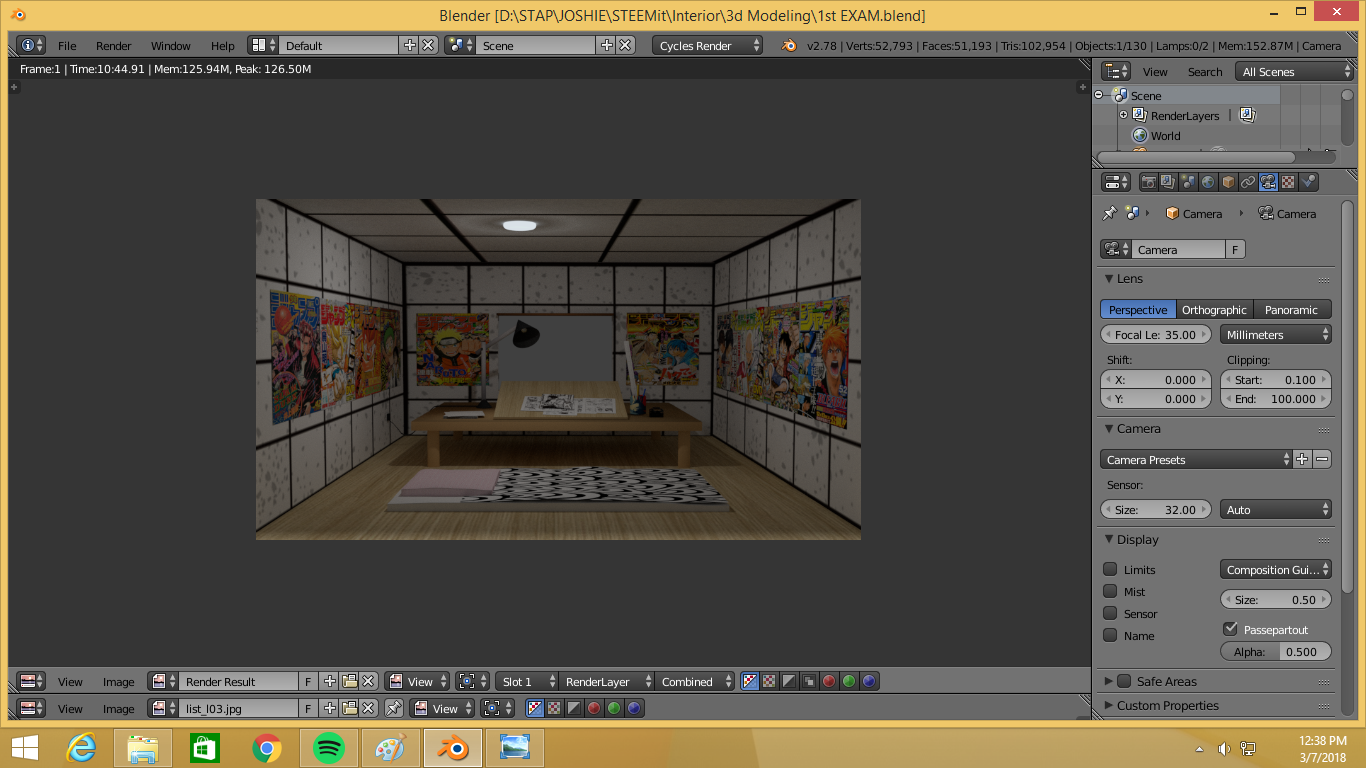Enable the Name display checkbox
The height and width of the screenshot is (768, 1366).
coord(1110,635)
